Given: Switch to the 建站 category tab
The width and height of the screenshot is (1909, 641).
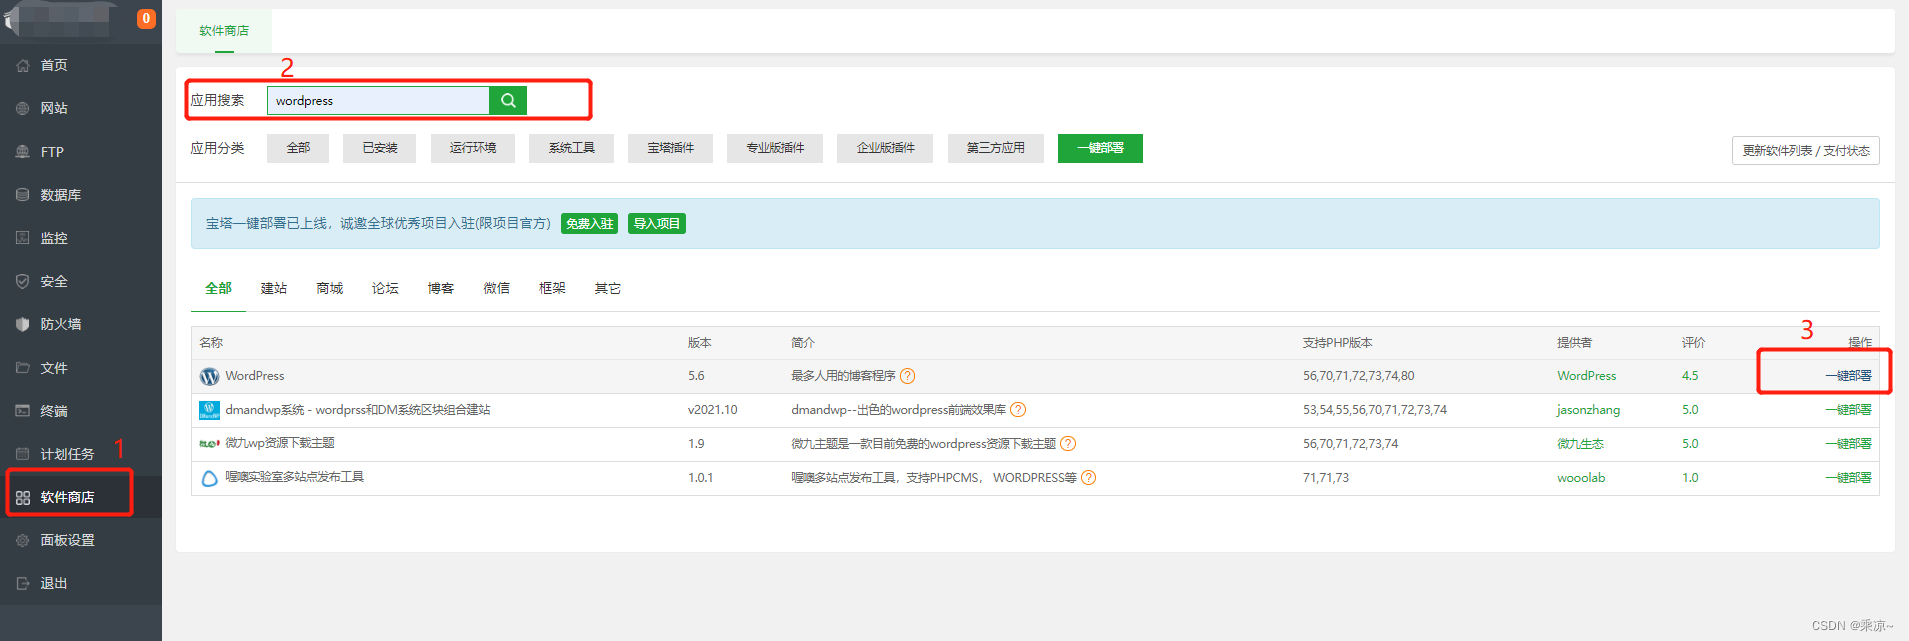Looking at the screenshot, I should click(273, 288).
